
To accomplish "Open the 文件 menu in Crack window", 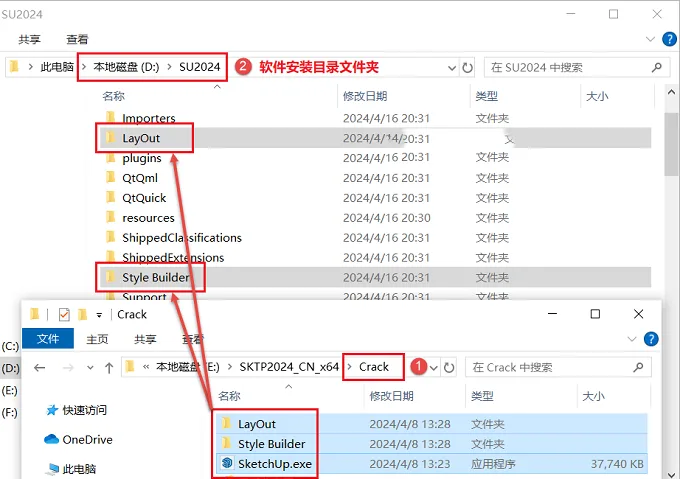I will tap(48, 339).
